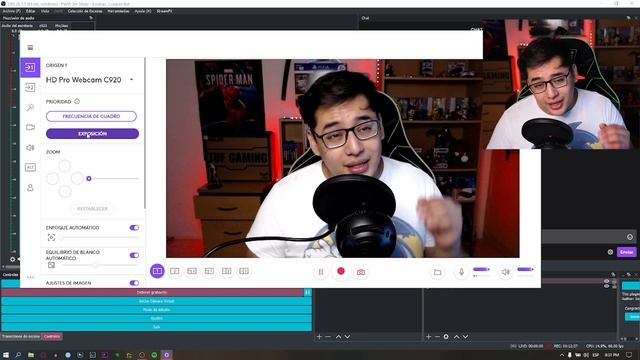
Task: Open the key-shaped tools sidebar icon
Action: (30, 107)
